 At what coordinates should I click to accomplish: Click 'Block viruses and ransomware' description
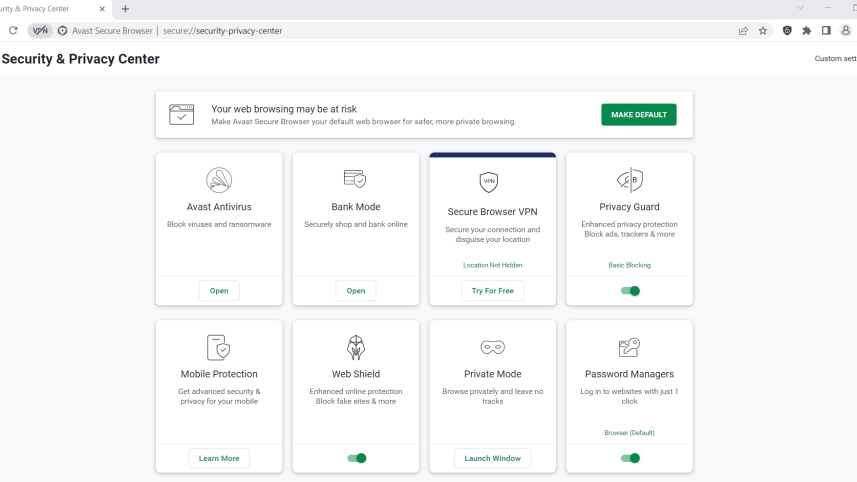(x=219, y=224)
